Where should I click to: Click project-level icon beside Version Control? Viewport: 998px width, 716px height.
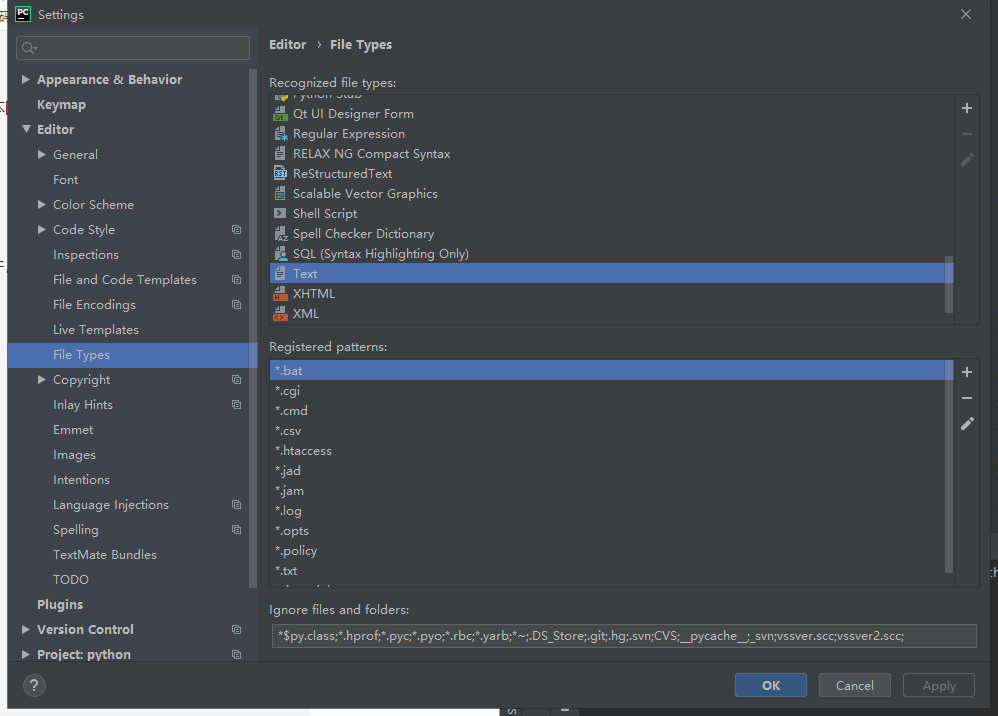236,629
